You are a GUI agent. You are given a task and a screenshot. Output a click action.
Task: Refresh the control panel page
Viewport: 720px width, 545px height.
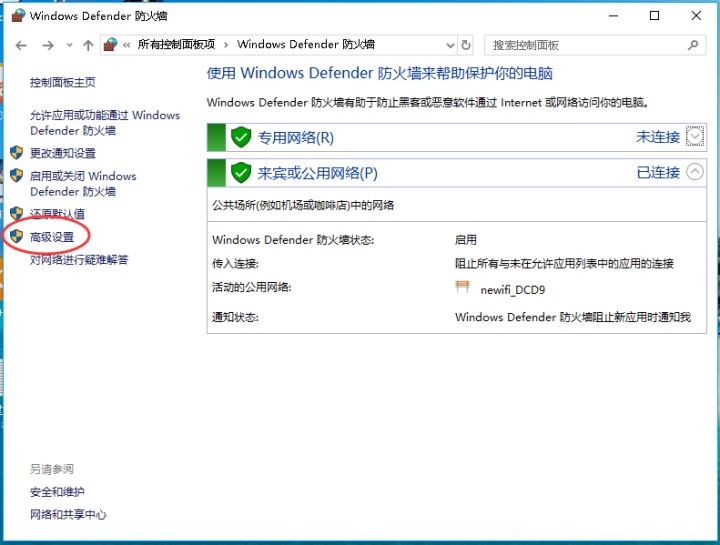tap(466, 45)
